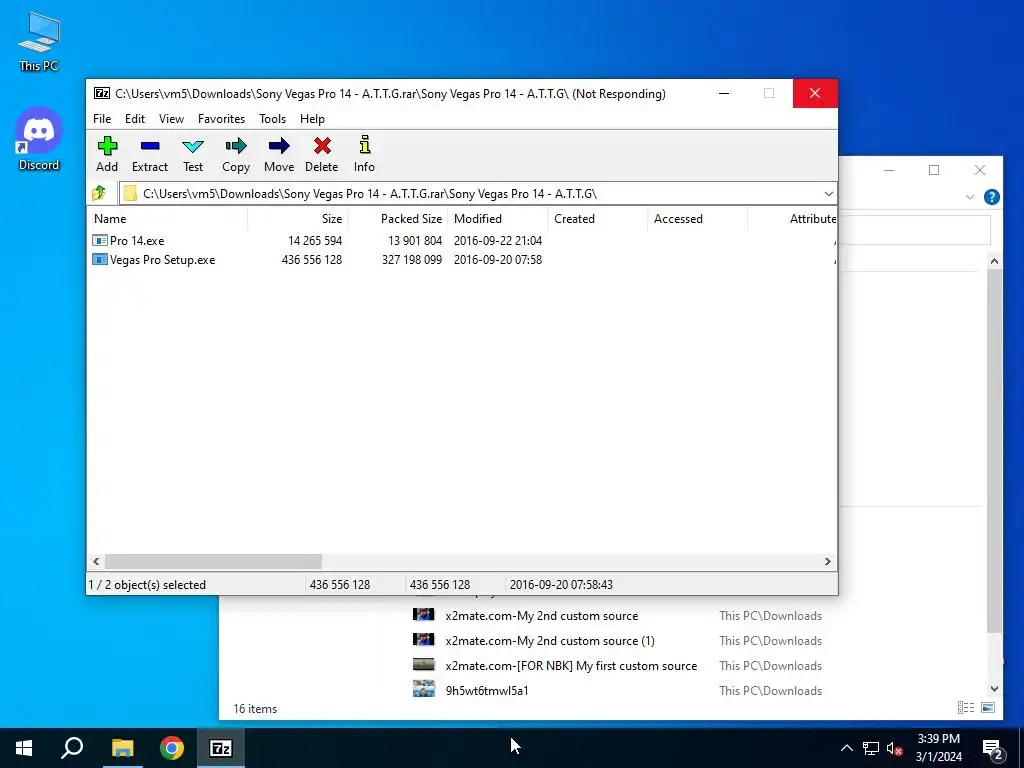Click the network tray icon
1024x768 pixels.
(x=871, y=748)
